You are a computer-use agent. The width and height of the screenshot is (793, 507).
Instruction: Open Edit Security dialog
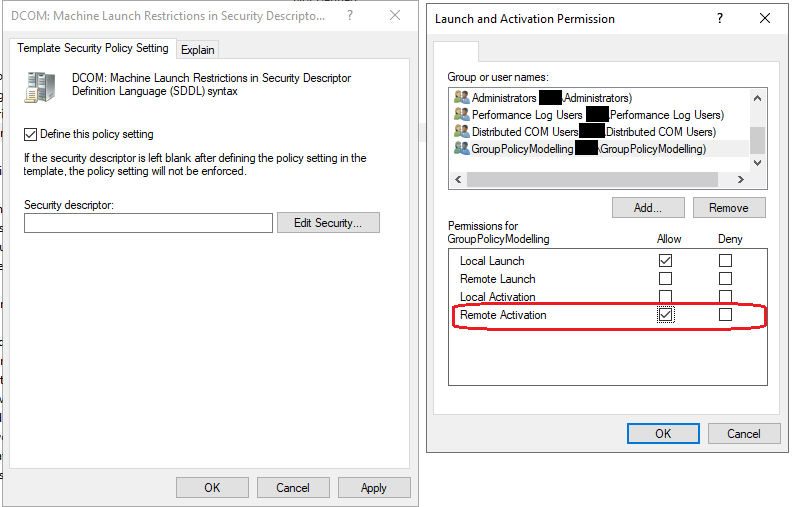328,223
